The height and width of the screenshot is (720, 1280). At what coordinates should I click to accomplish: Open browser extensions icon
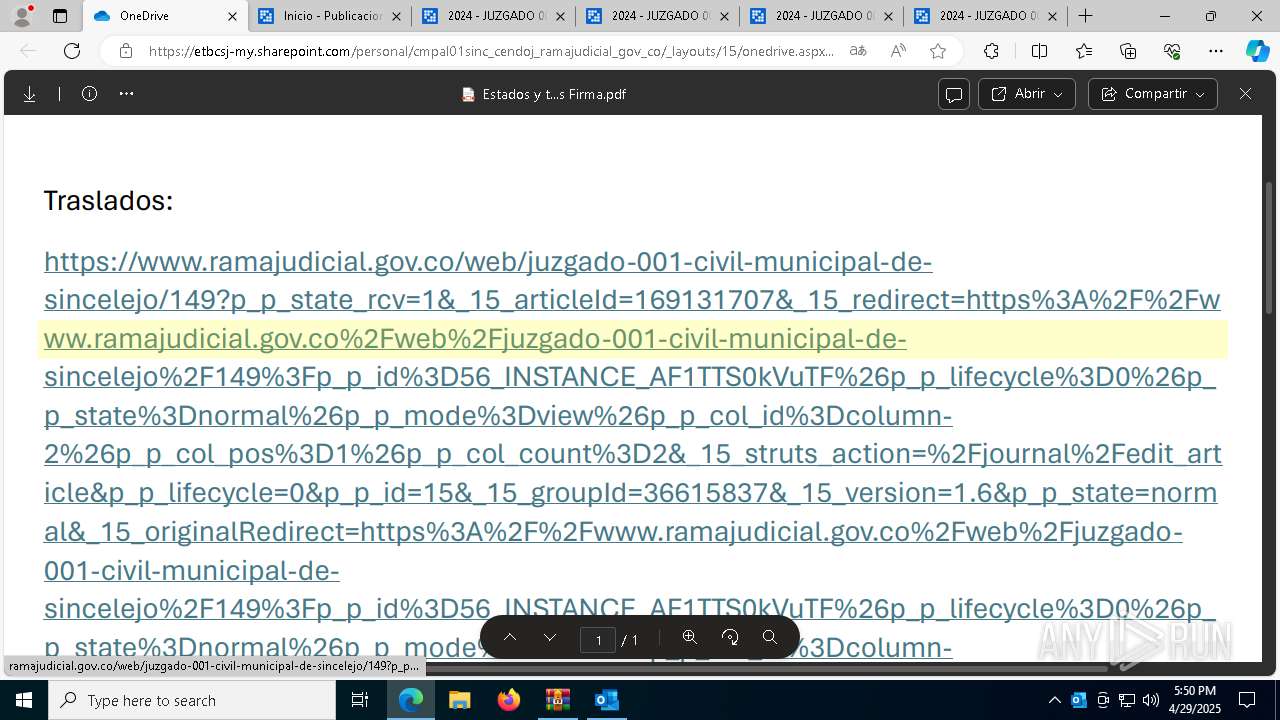pyautogui.click(x=991, y=51)
